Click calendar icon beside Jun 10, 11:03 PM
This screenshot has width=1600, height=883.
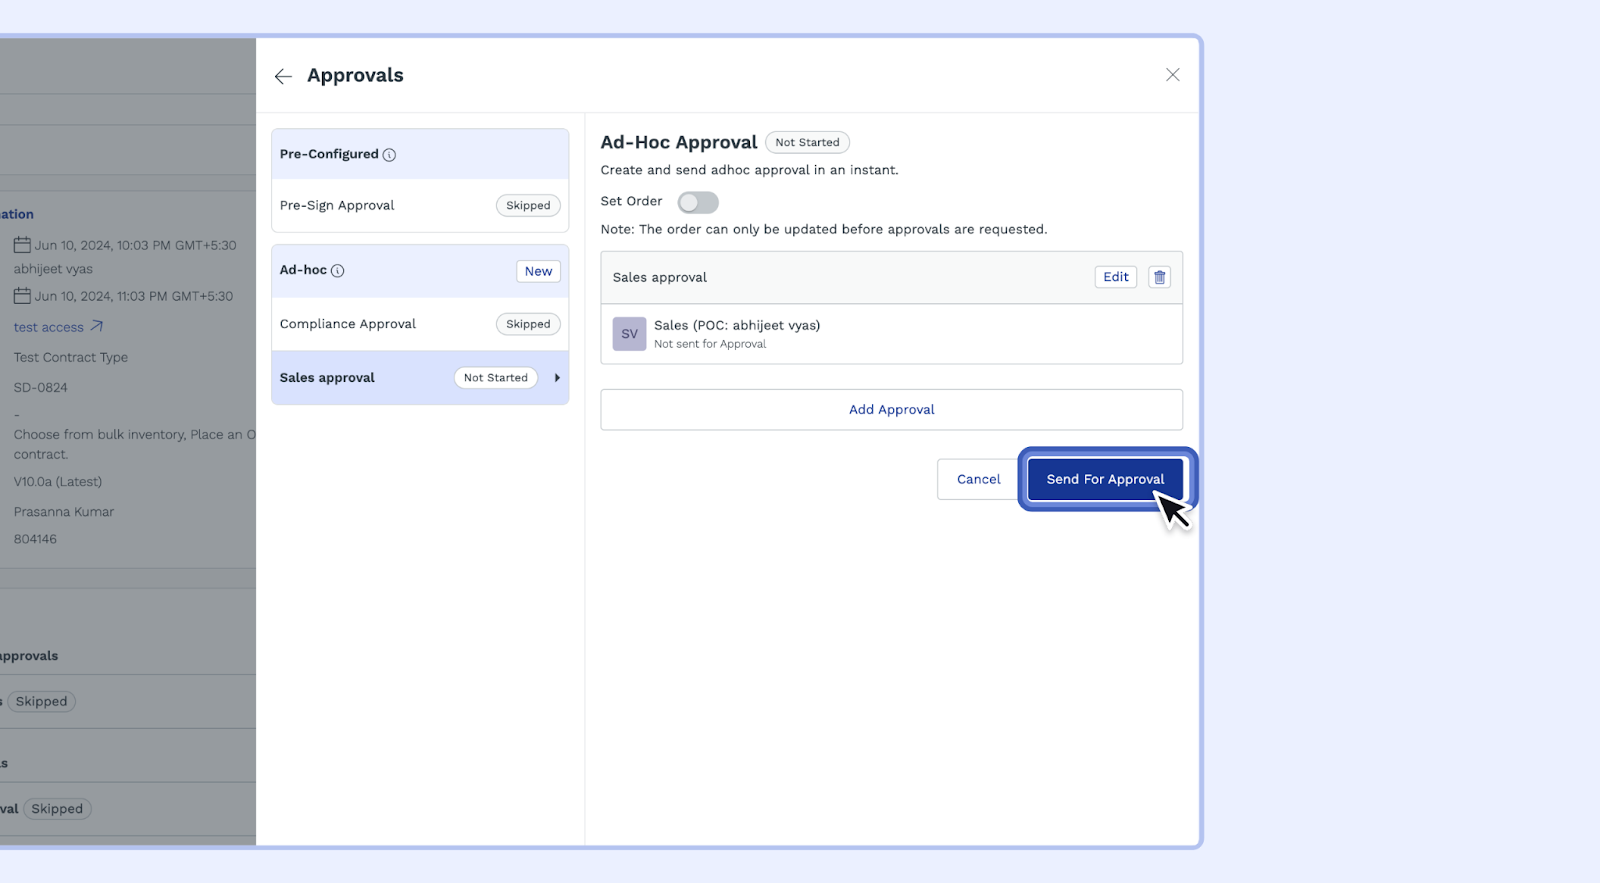tap(22, 296)
